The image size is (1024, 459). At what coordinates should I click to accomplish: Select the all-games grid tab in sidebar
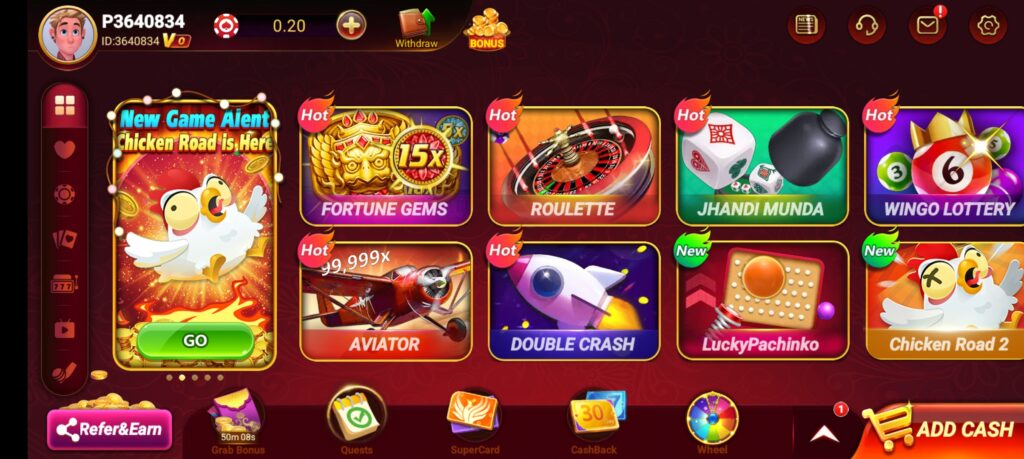[65, 105]
